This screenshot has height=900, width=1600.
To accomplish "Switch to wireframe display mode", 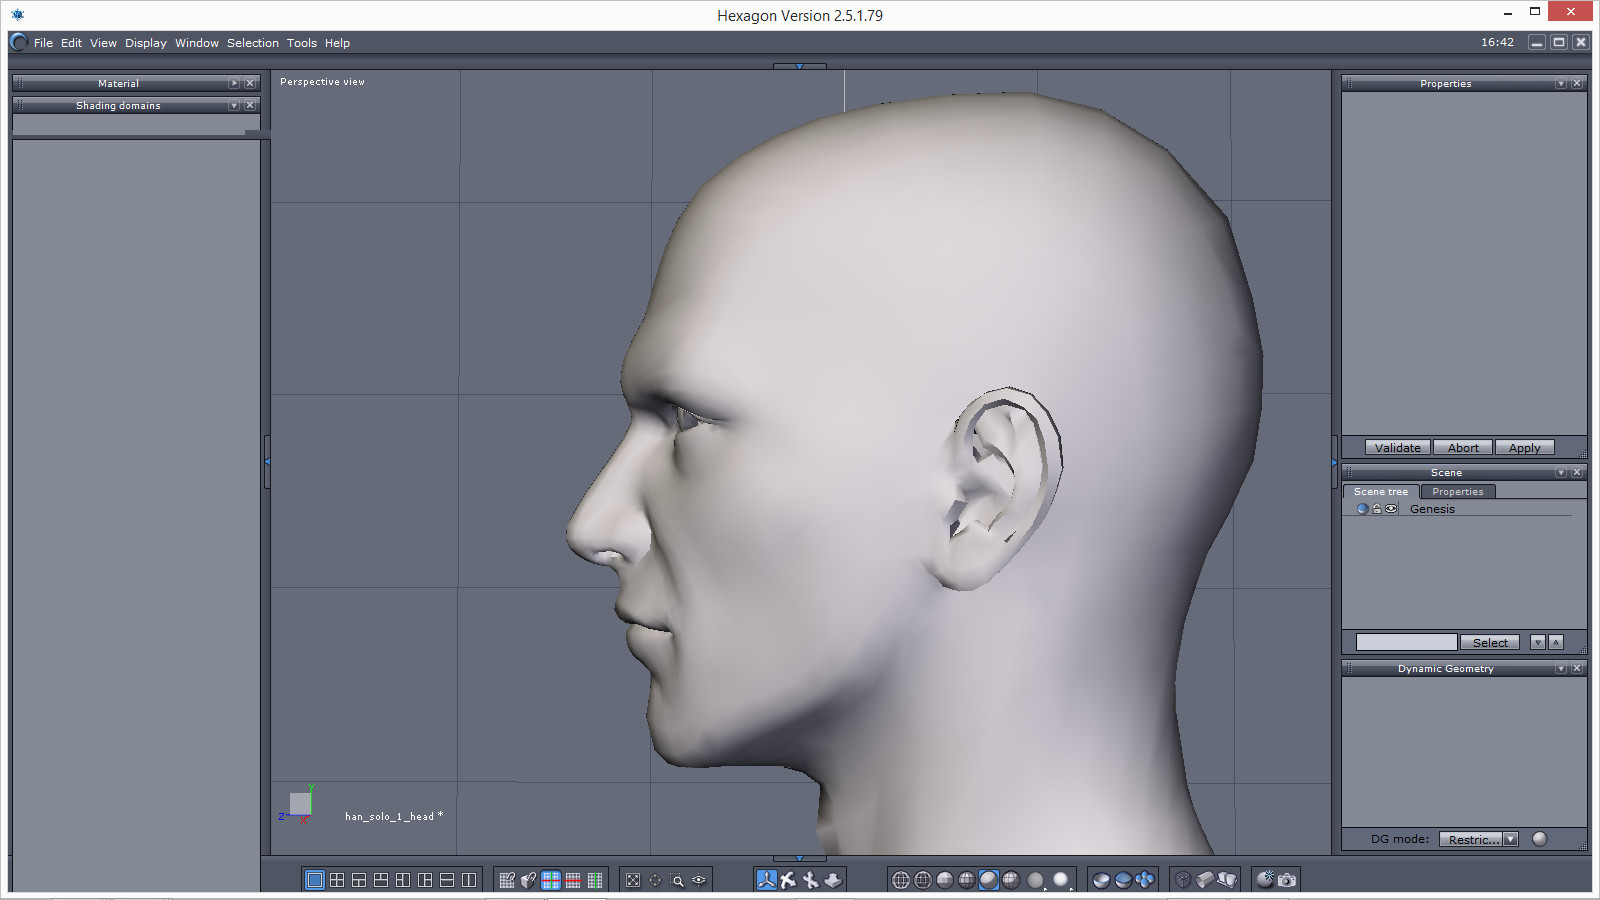I will (901, 880).
